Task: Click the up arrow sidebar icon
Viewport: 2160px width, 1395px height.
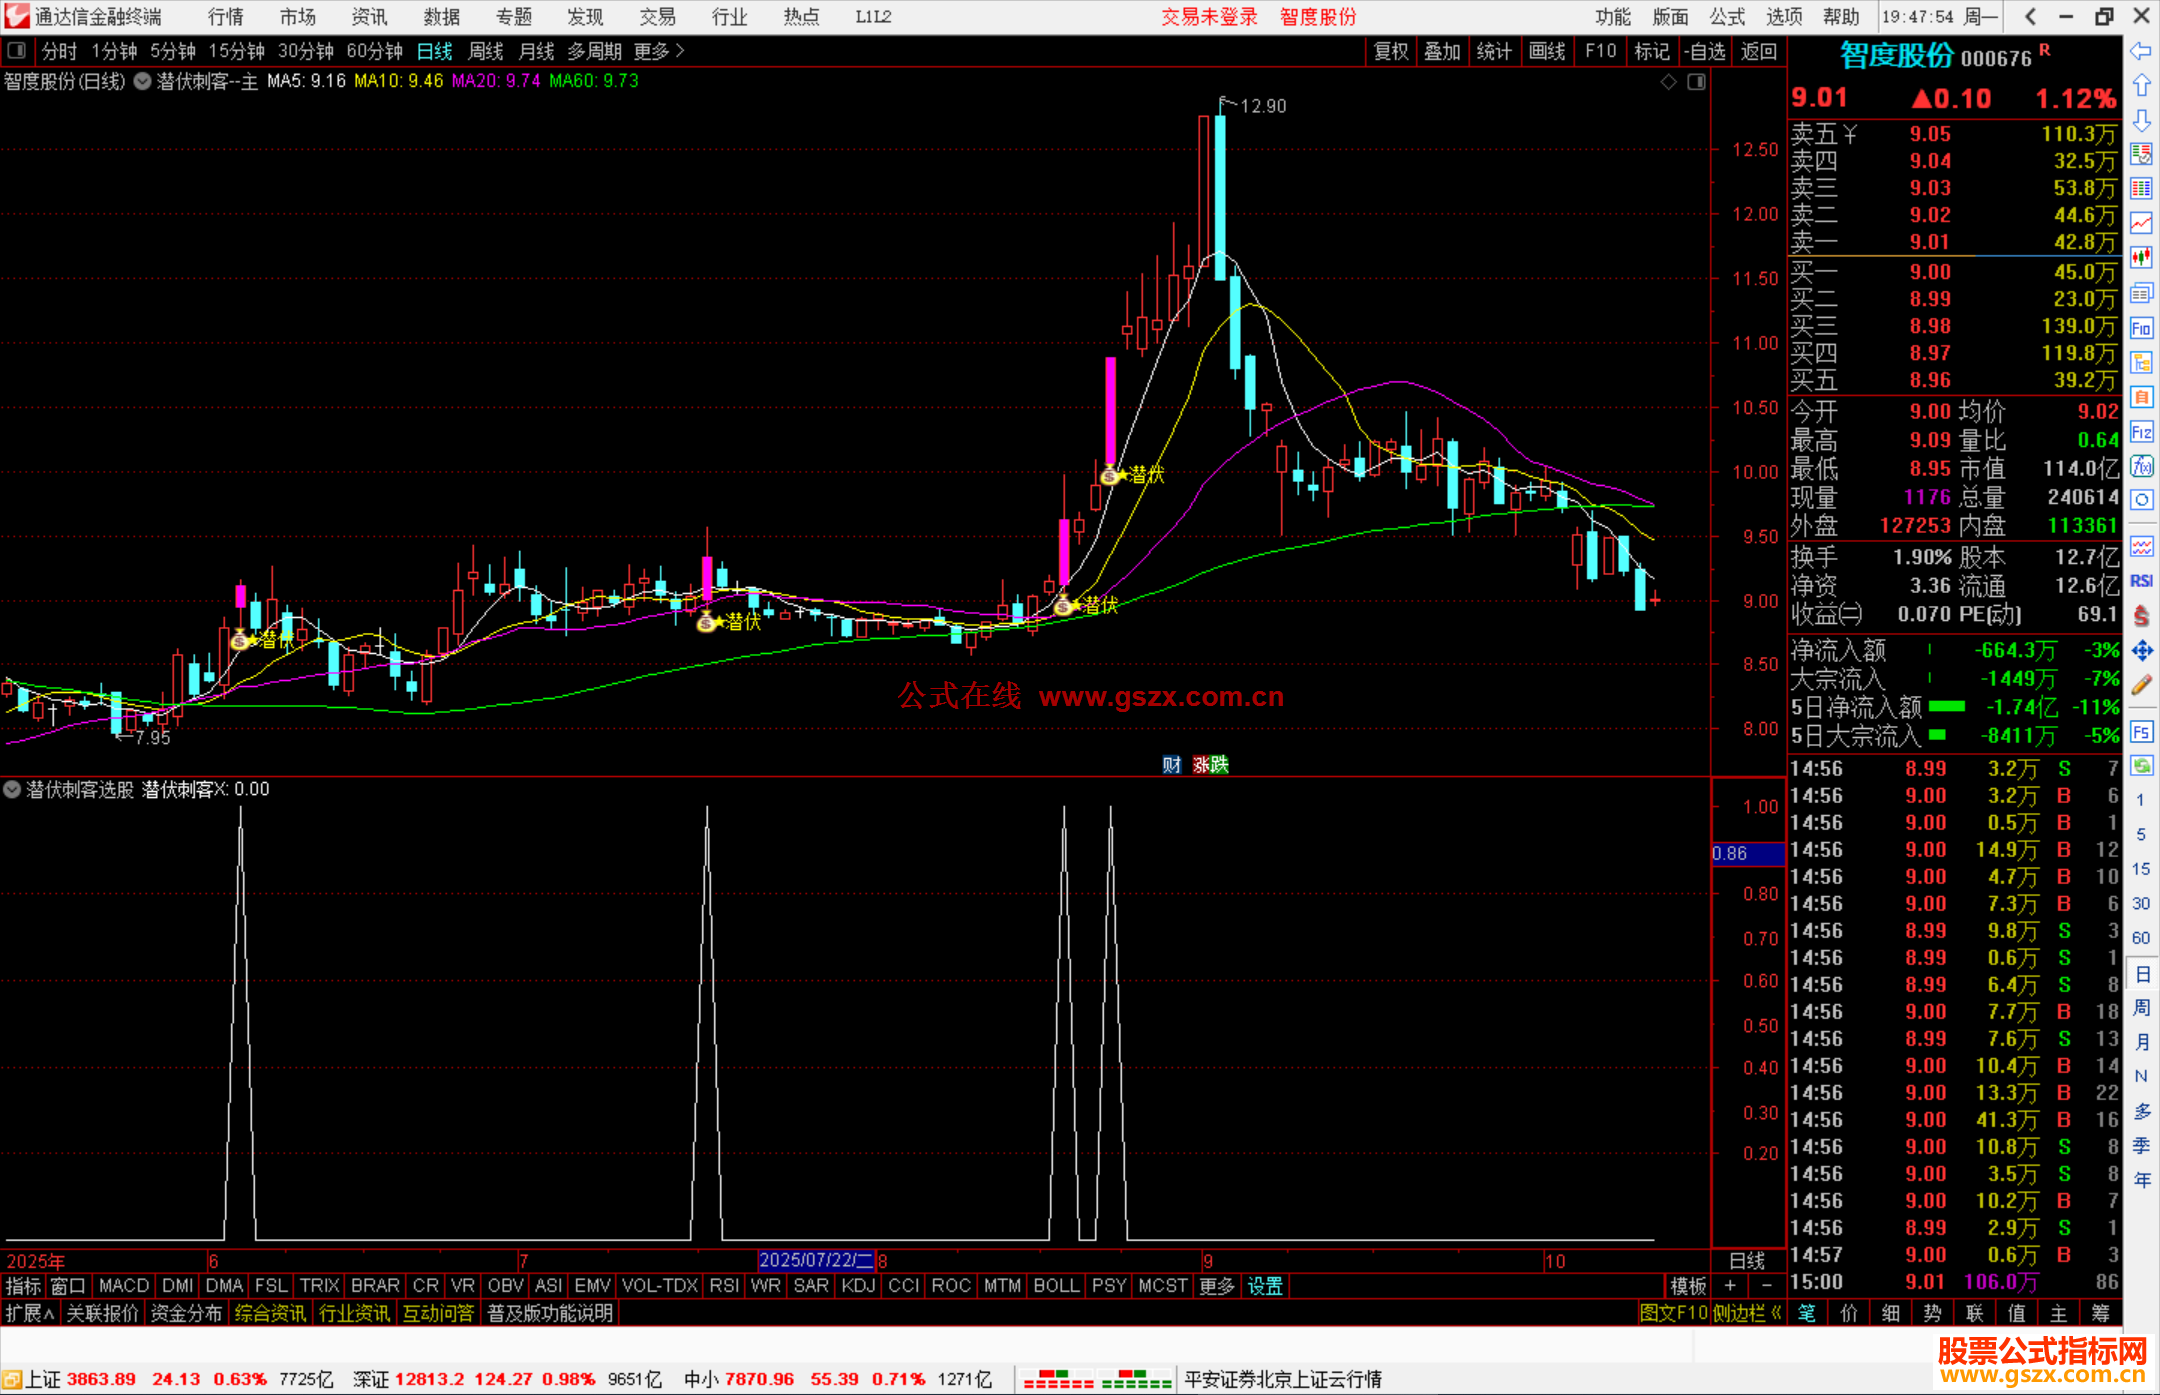Action: (x=2141, y=86)
